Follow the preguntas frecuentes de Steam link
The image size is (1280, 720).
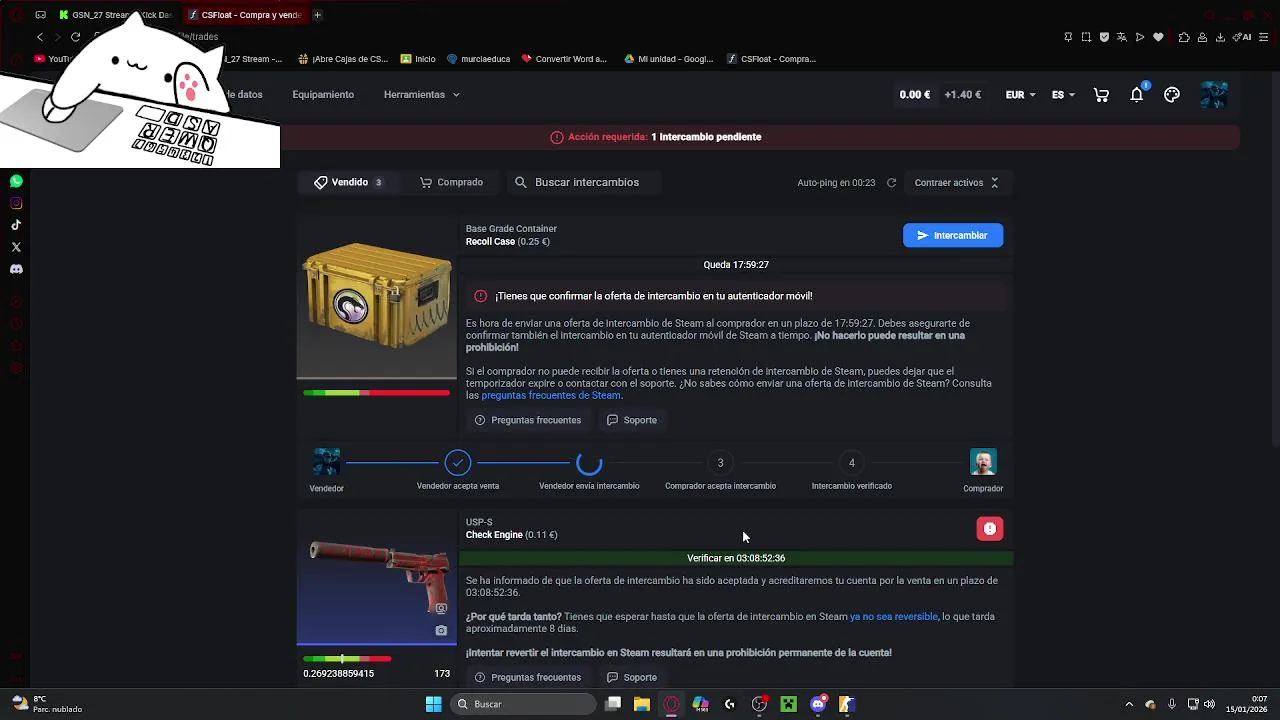[551, 396]
